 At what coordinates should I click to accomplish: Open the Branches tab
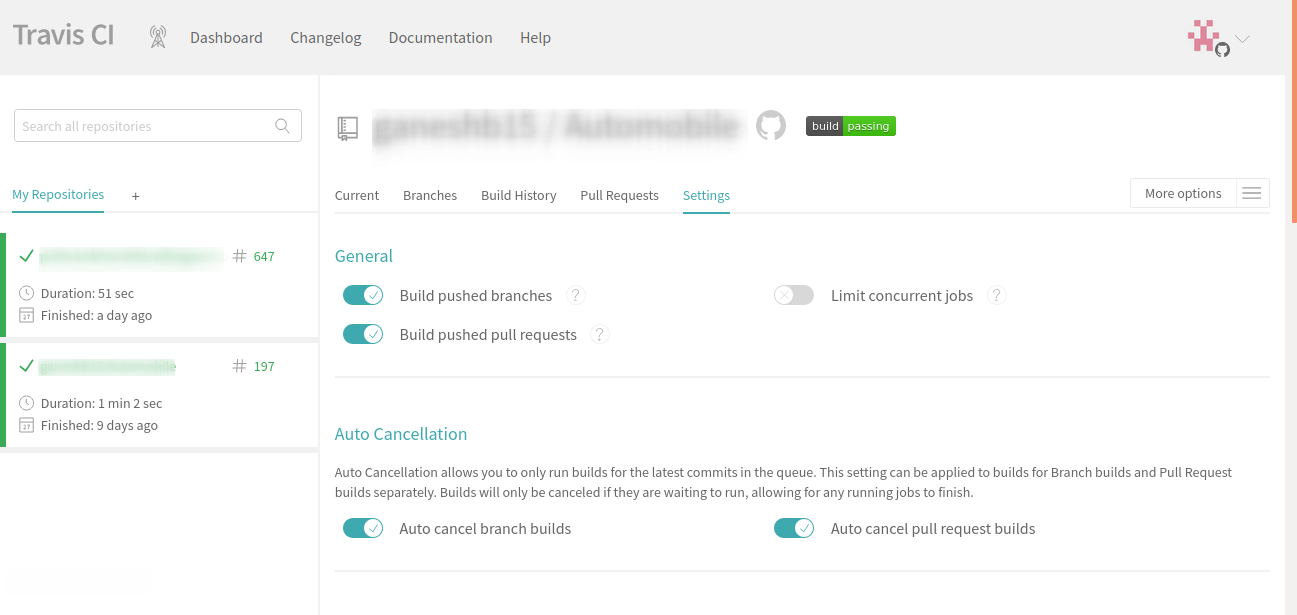430,196
